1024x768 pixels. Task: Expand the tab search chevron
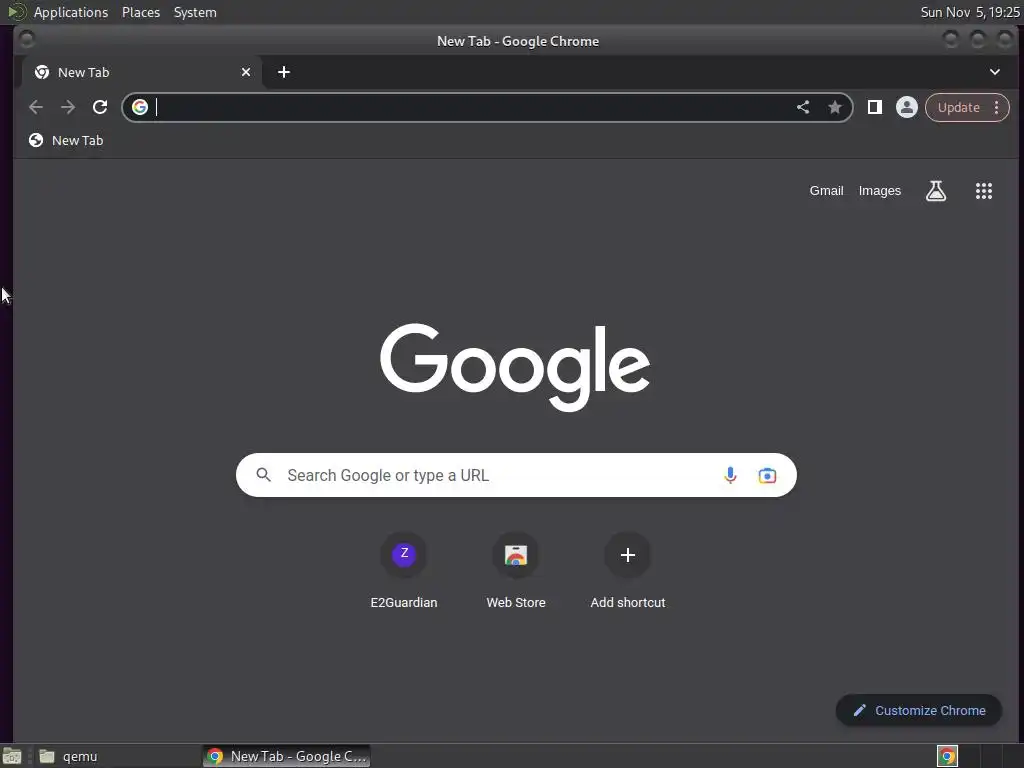995,72
